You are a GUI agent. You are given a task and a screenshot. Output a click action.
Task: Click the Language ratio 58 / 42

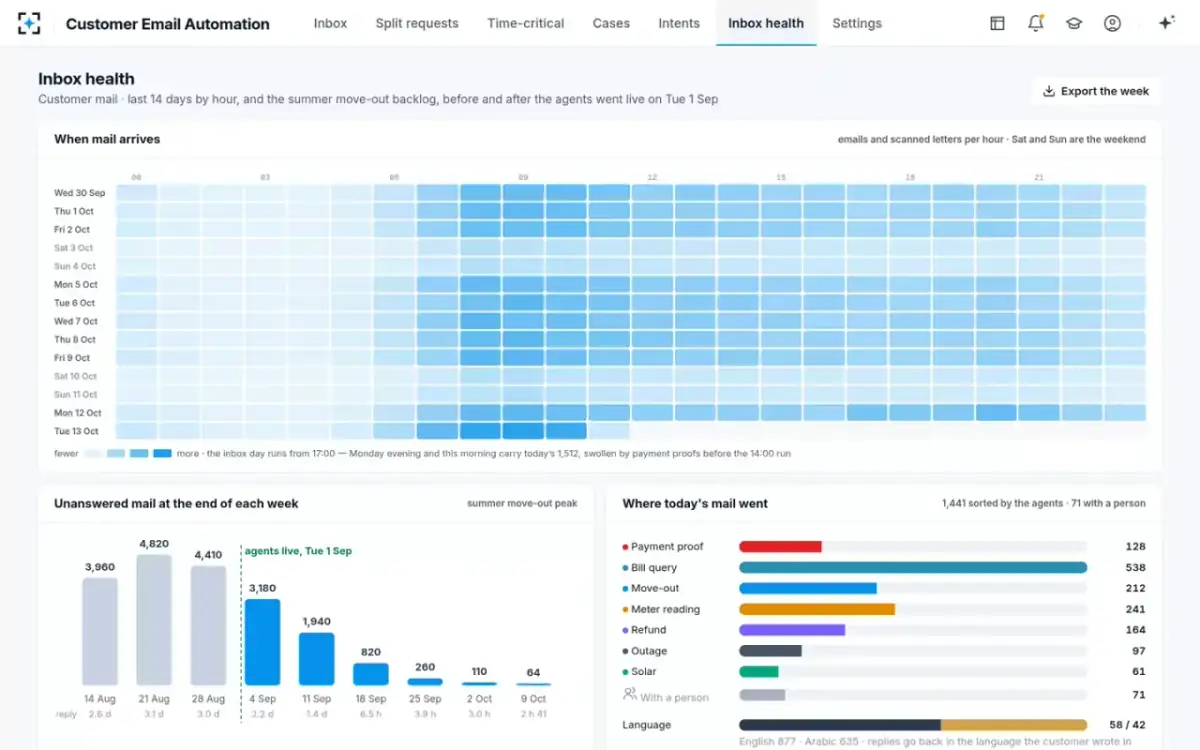[1127, 725]
